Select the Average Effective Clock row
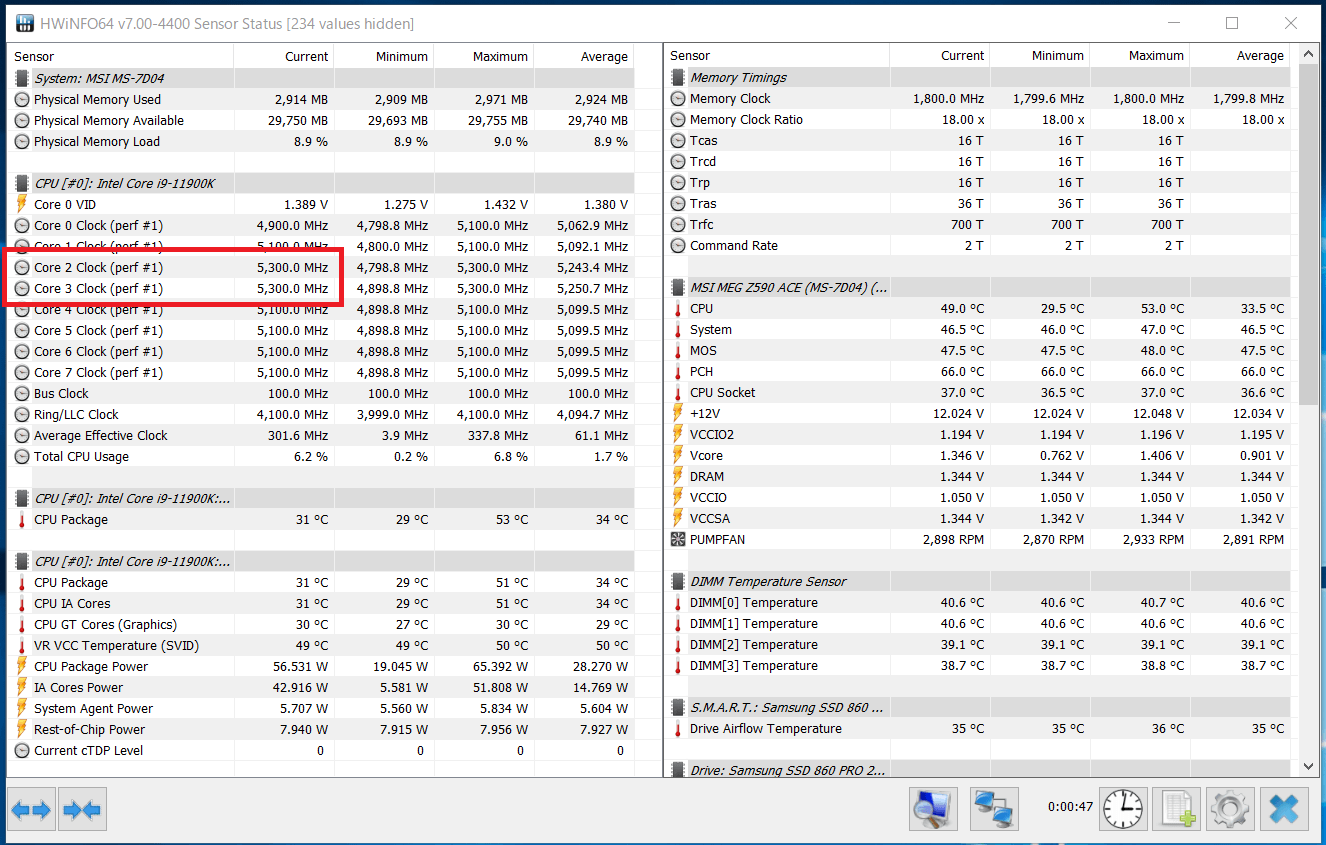The width and height of the screenshot is (1326, 845). tap(321, 435)
